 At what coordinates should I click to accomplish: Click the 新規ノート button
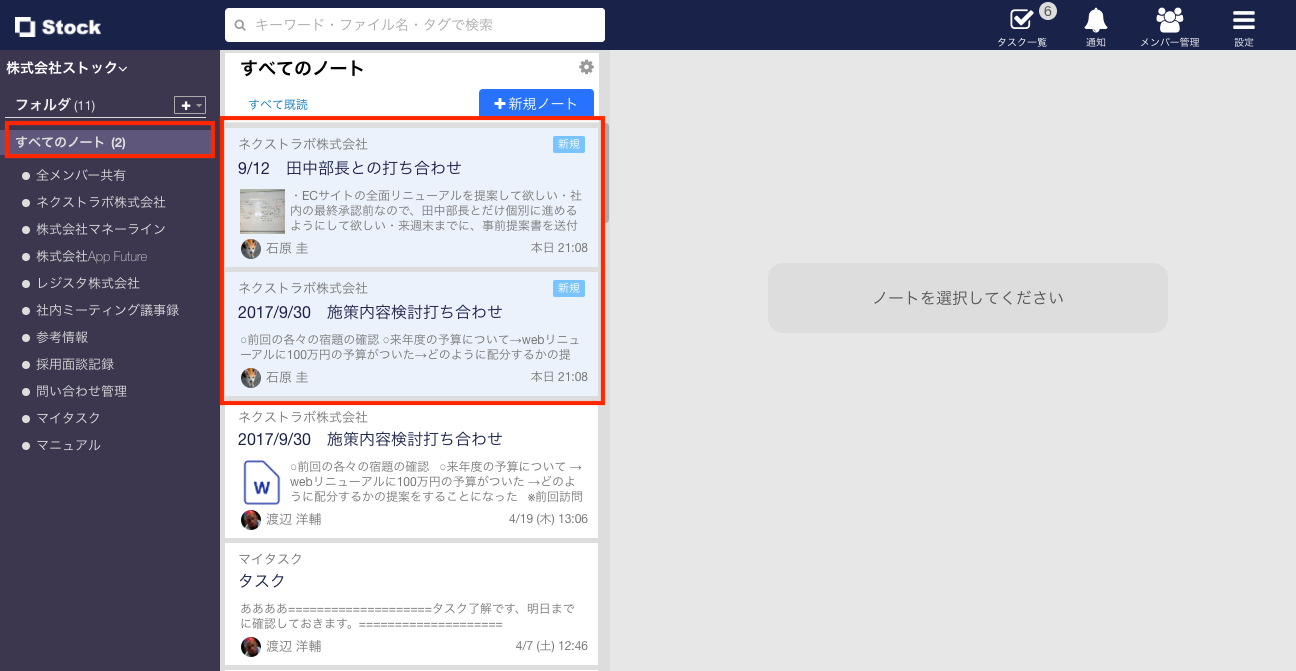click(x=536, y=103)
